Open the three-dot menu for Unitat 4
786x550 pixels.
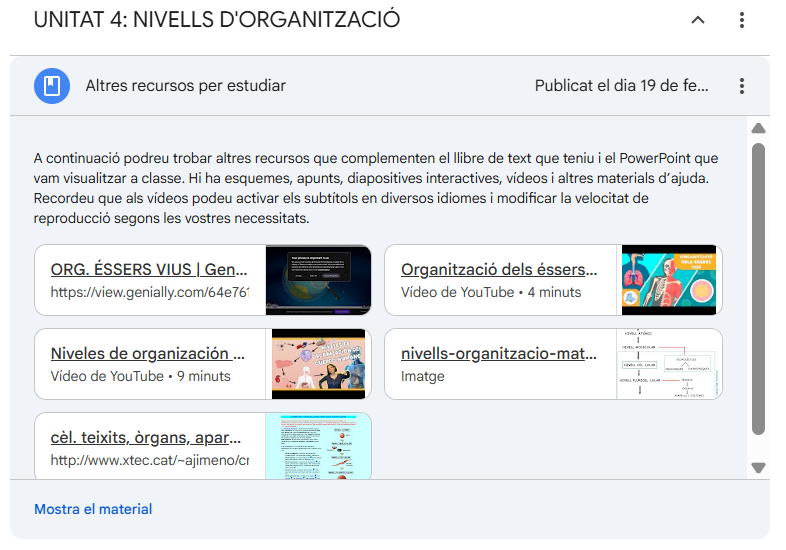coord(741,20)
